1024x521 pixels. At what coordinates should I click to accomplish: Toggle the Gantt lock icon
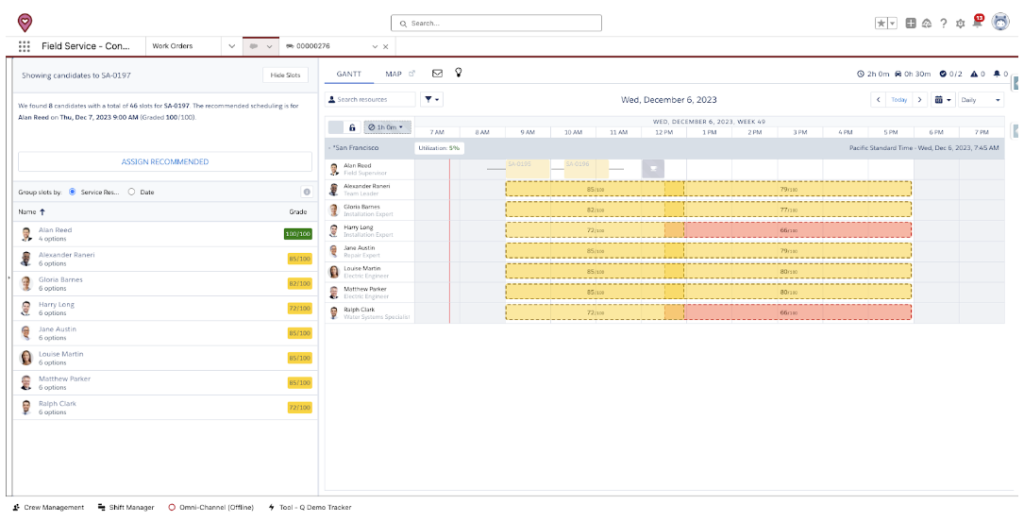point(352,127)
